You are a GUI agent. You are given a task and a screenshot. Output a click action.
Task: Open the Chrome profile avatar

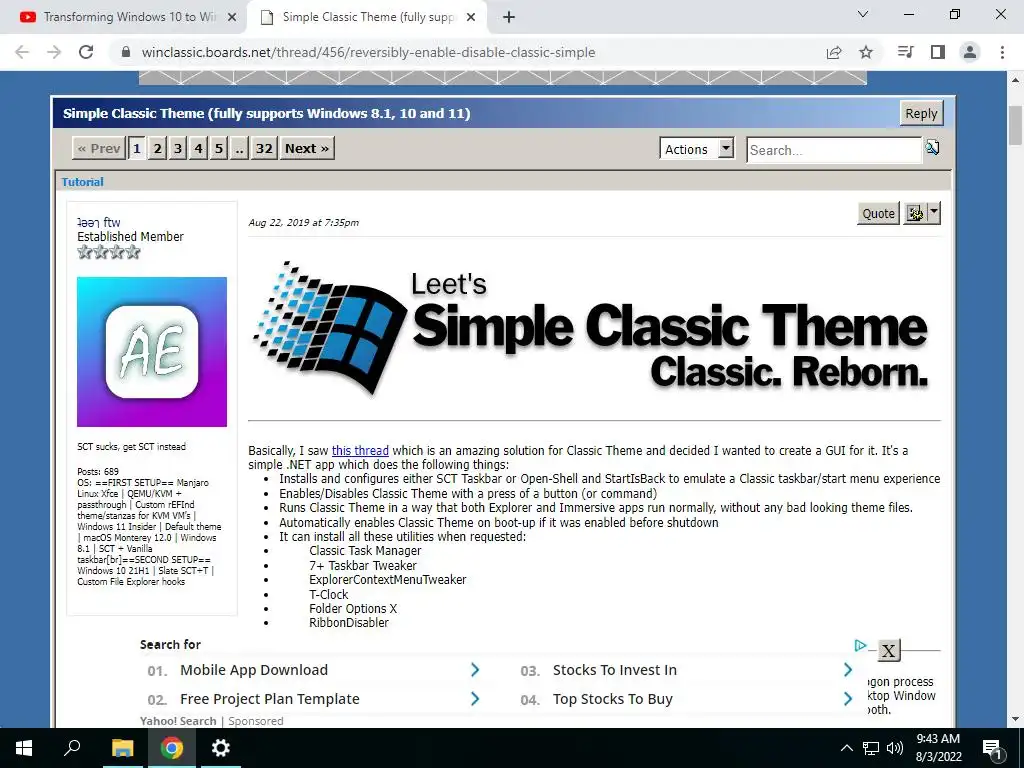click(x=970, y=52)
